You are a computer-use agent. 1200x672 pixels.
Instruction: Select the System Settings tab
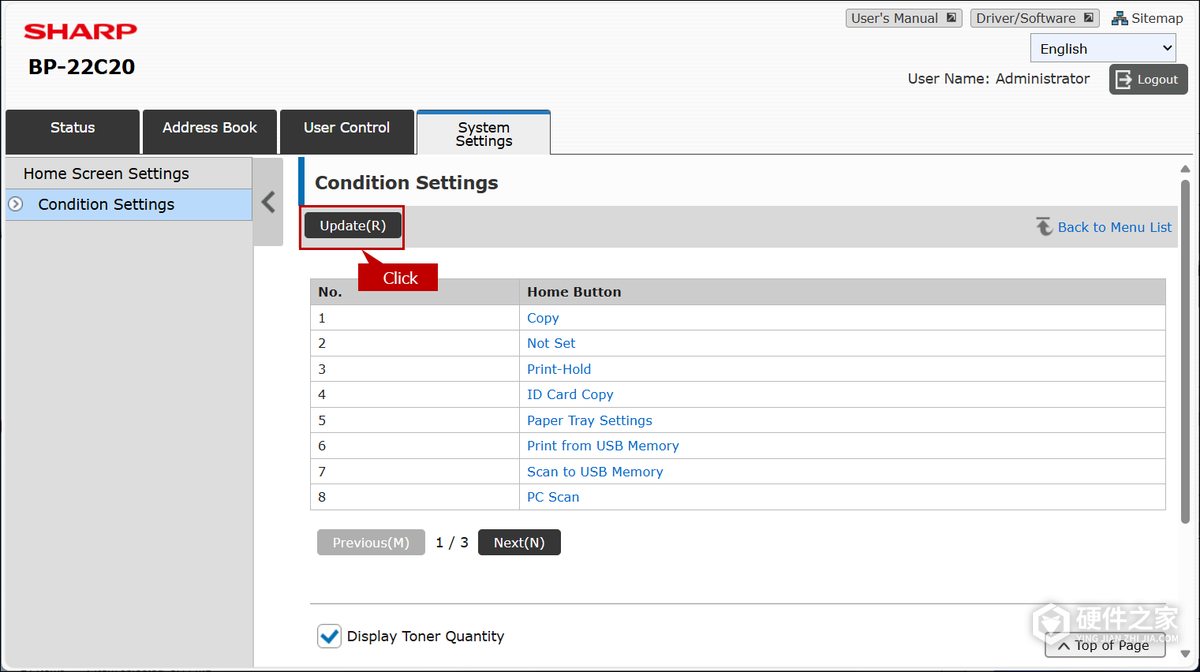(484, 132)
